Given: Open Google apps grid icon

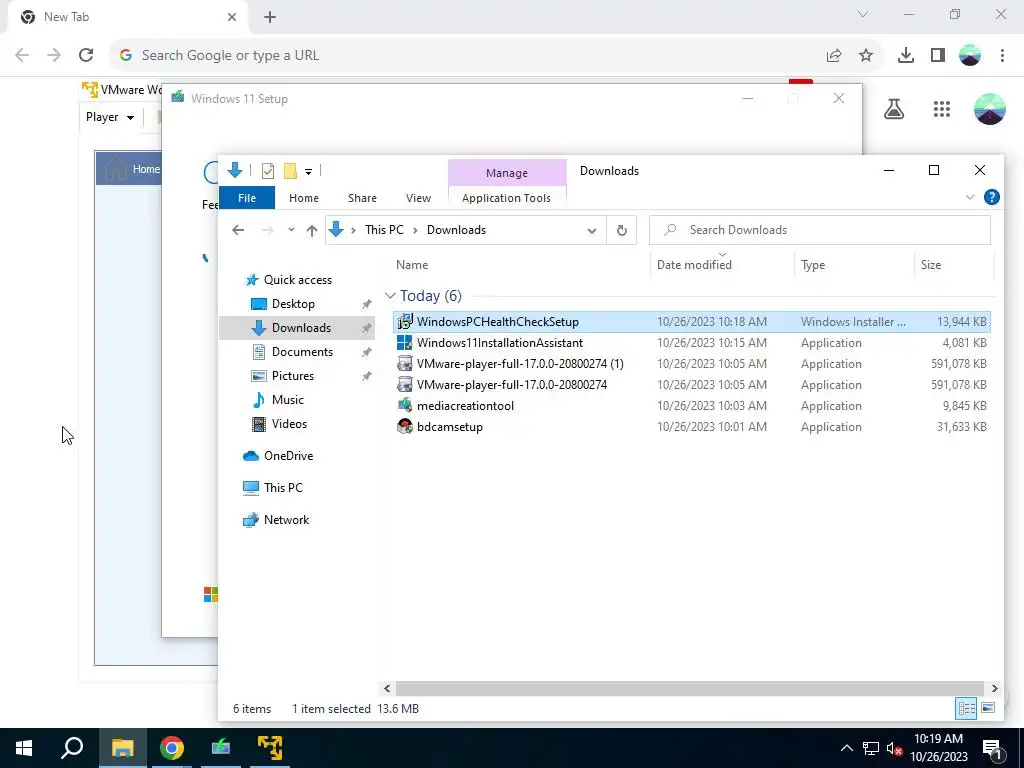Looking at the screenshot, I should pos(942,109).
